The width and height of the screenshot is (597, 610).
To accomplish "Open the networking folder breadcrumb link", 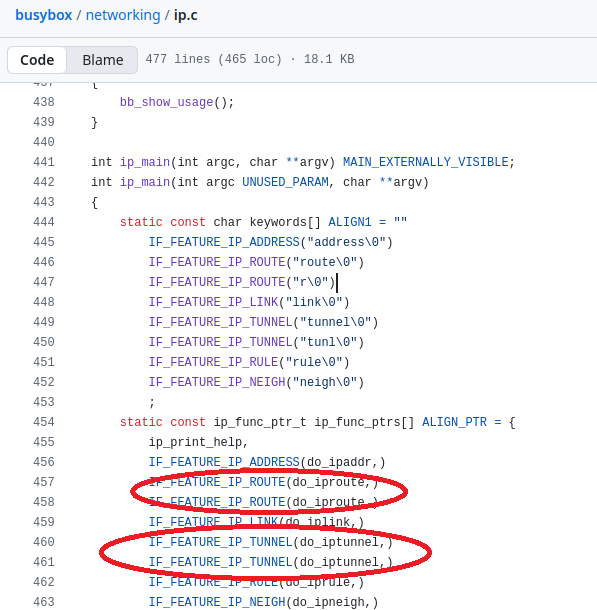I will 123,15.
